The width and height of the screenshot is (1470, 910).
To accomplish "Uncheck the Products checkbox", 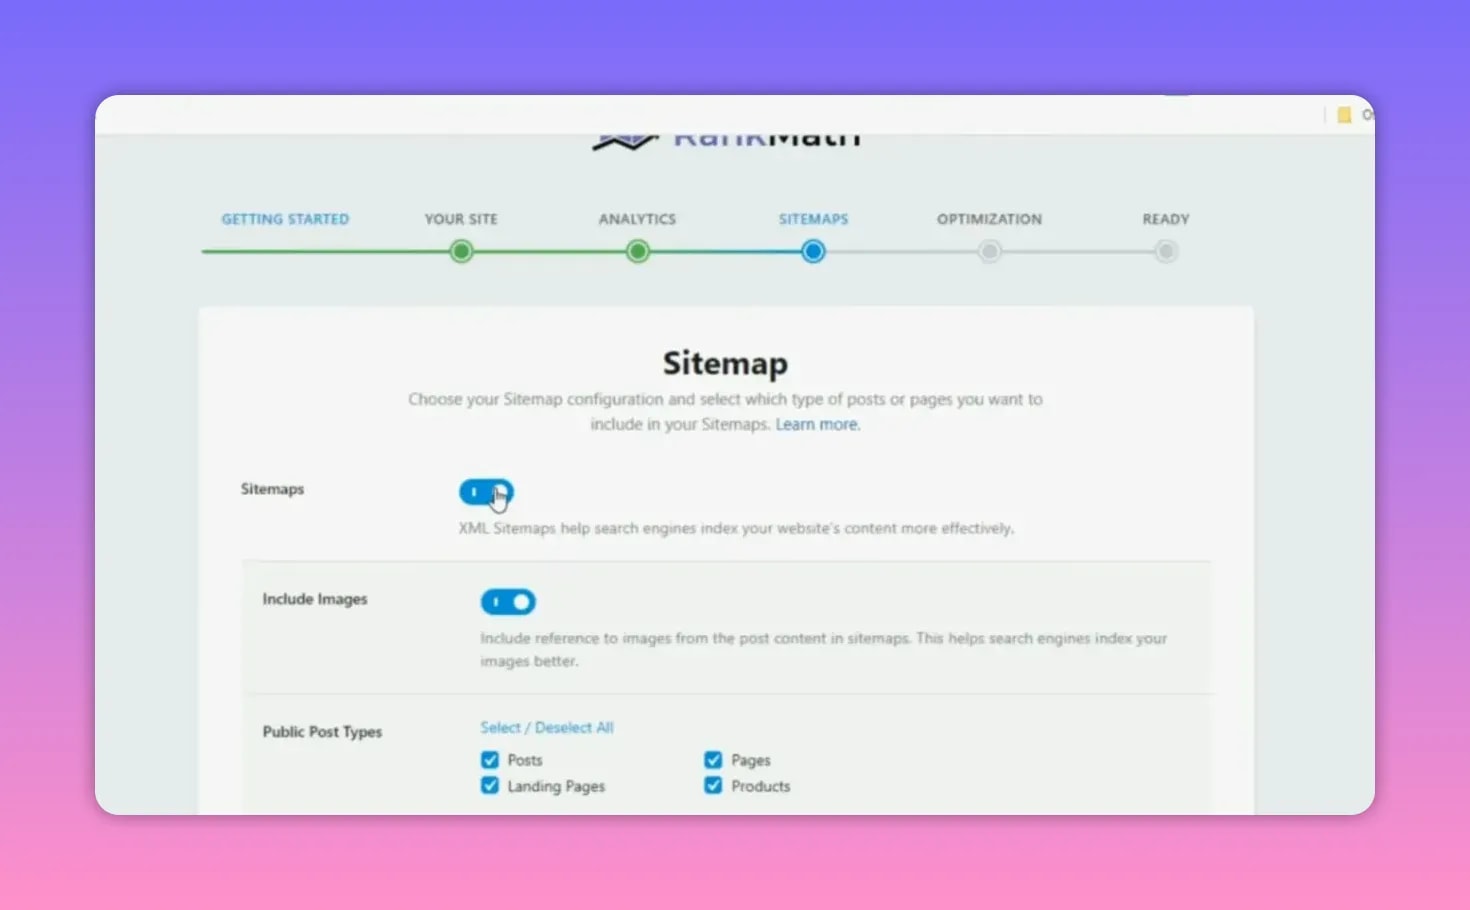I will pyautogui.click(x=712, y=785).
